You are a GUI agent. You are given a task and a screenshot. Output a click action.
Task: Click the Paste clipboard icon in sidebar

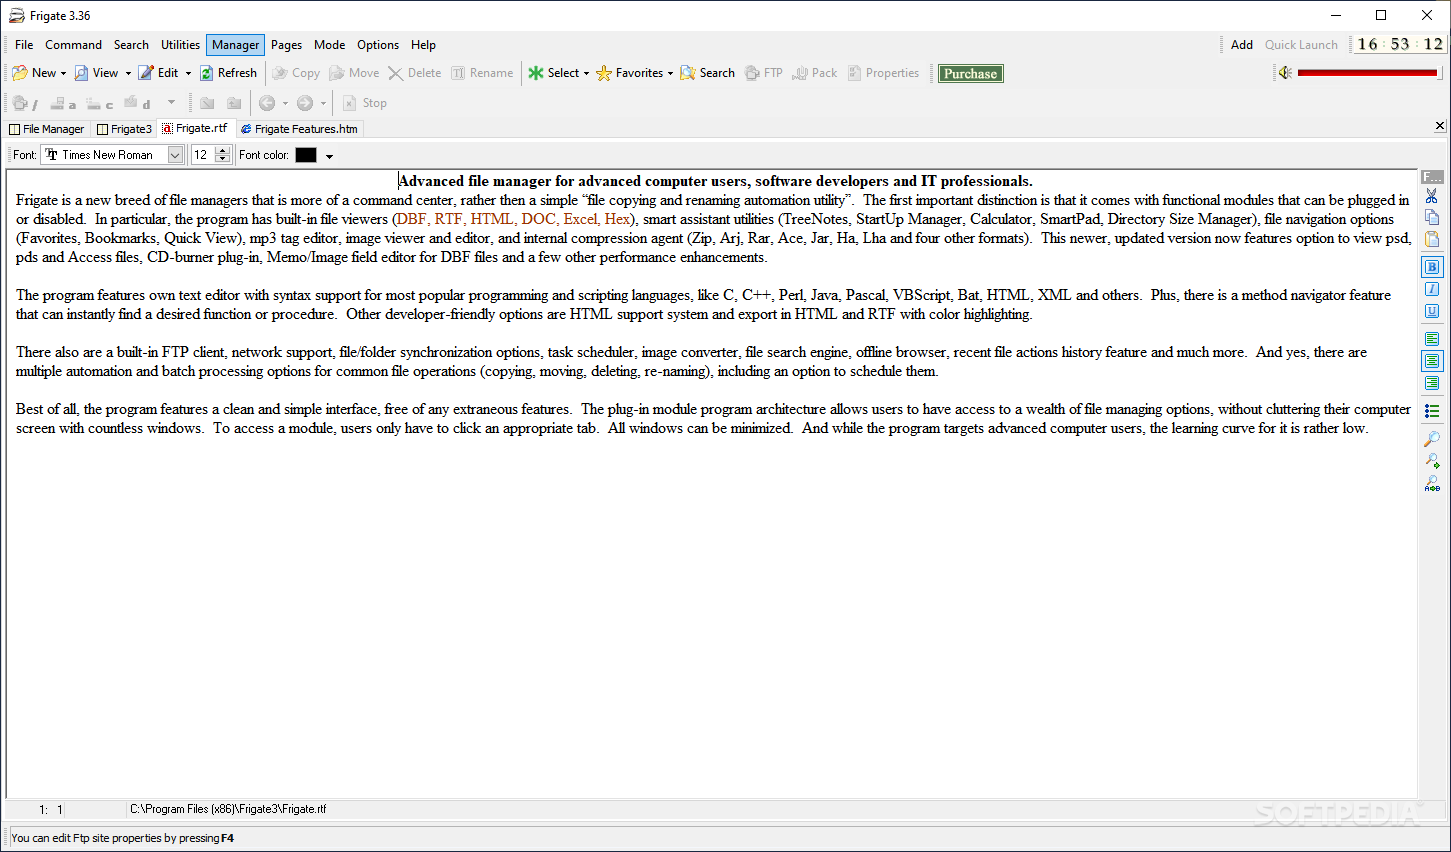pos(1432,239)
